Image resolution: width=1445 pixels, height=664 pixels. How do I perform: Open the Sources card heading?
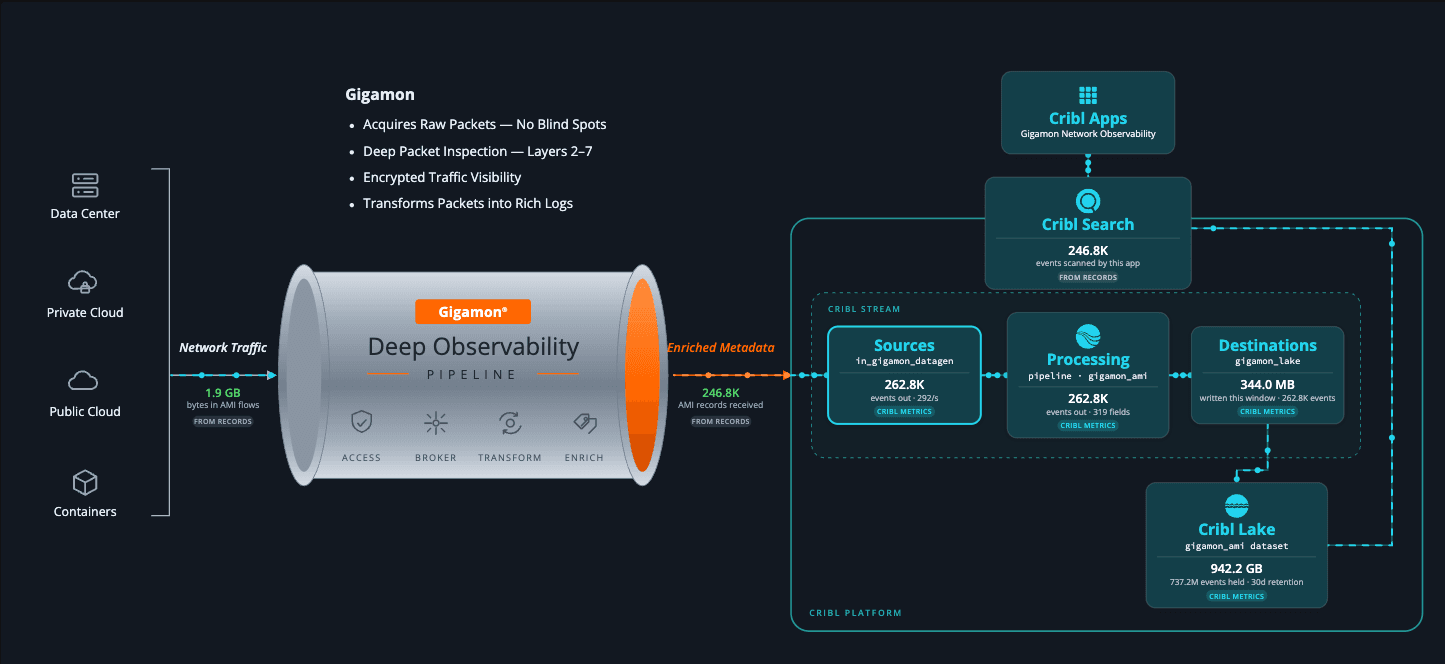[904, 345]
